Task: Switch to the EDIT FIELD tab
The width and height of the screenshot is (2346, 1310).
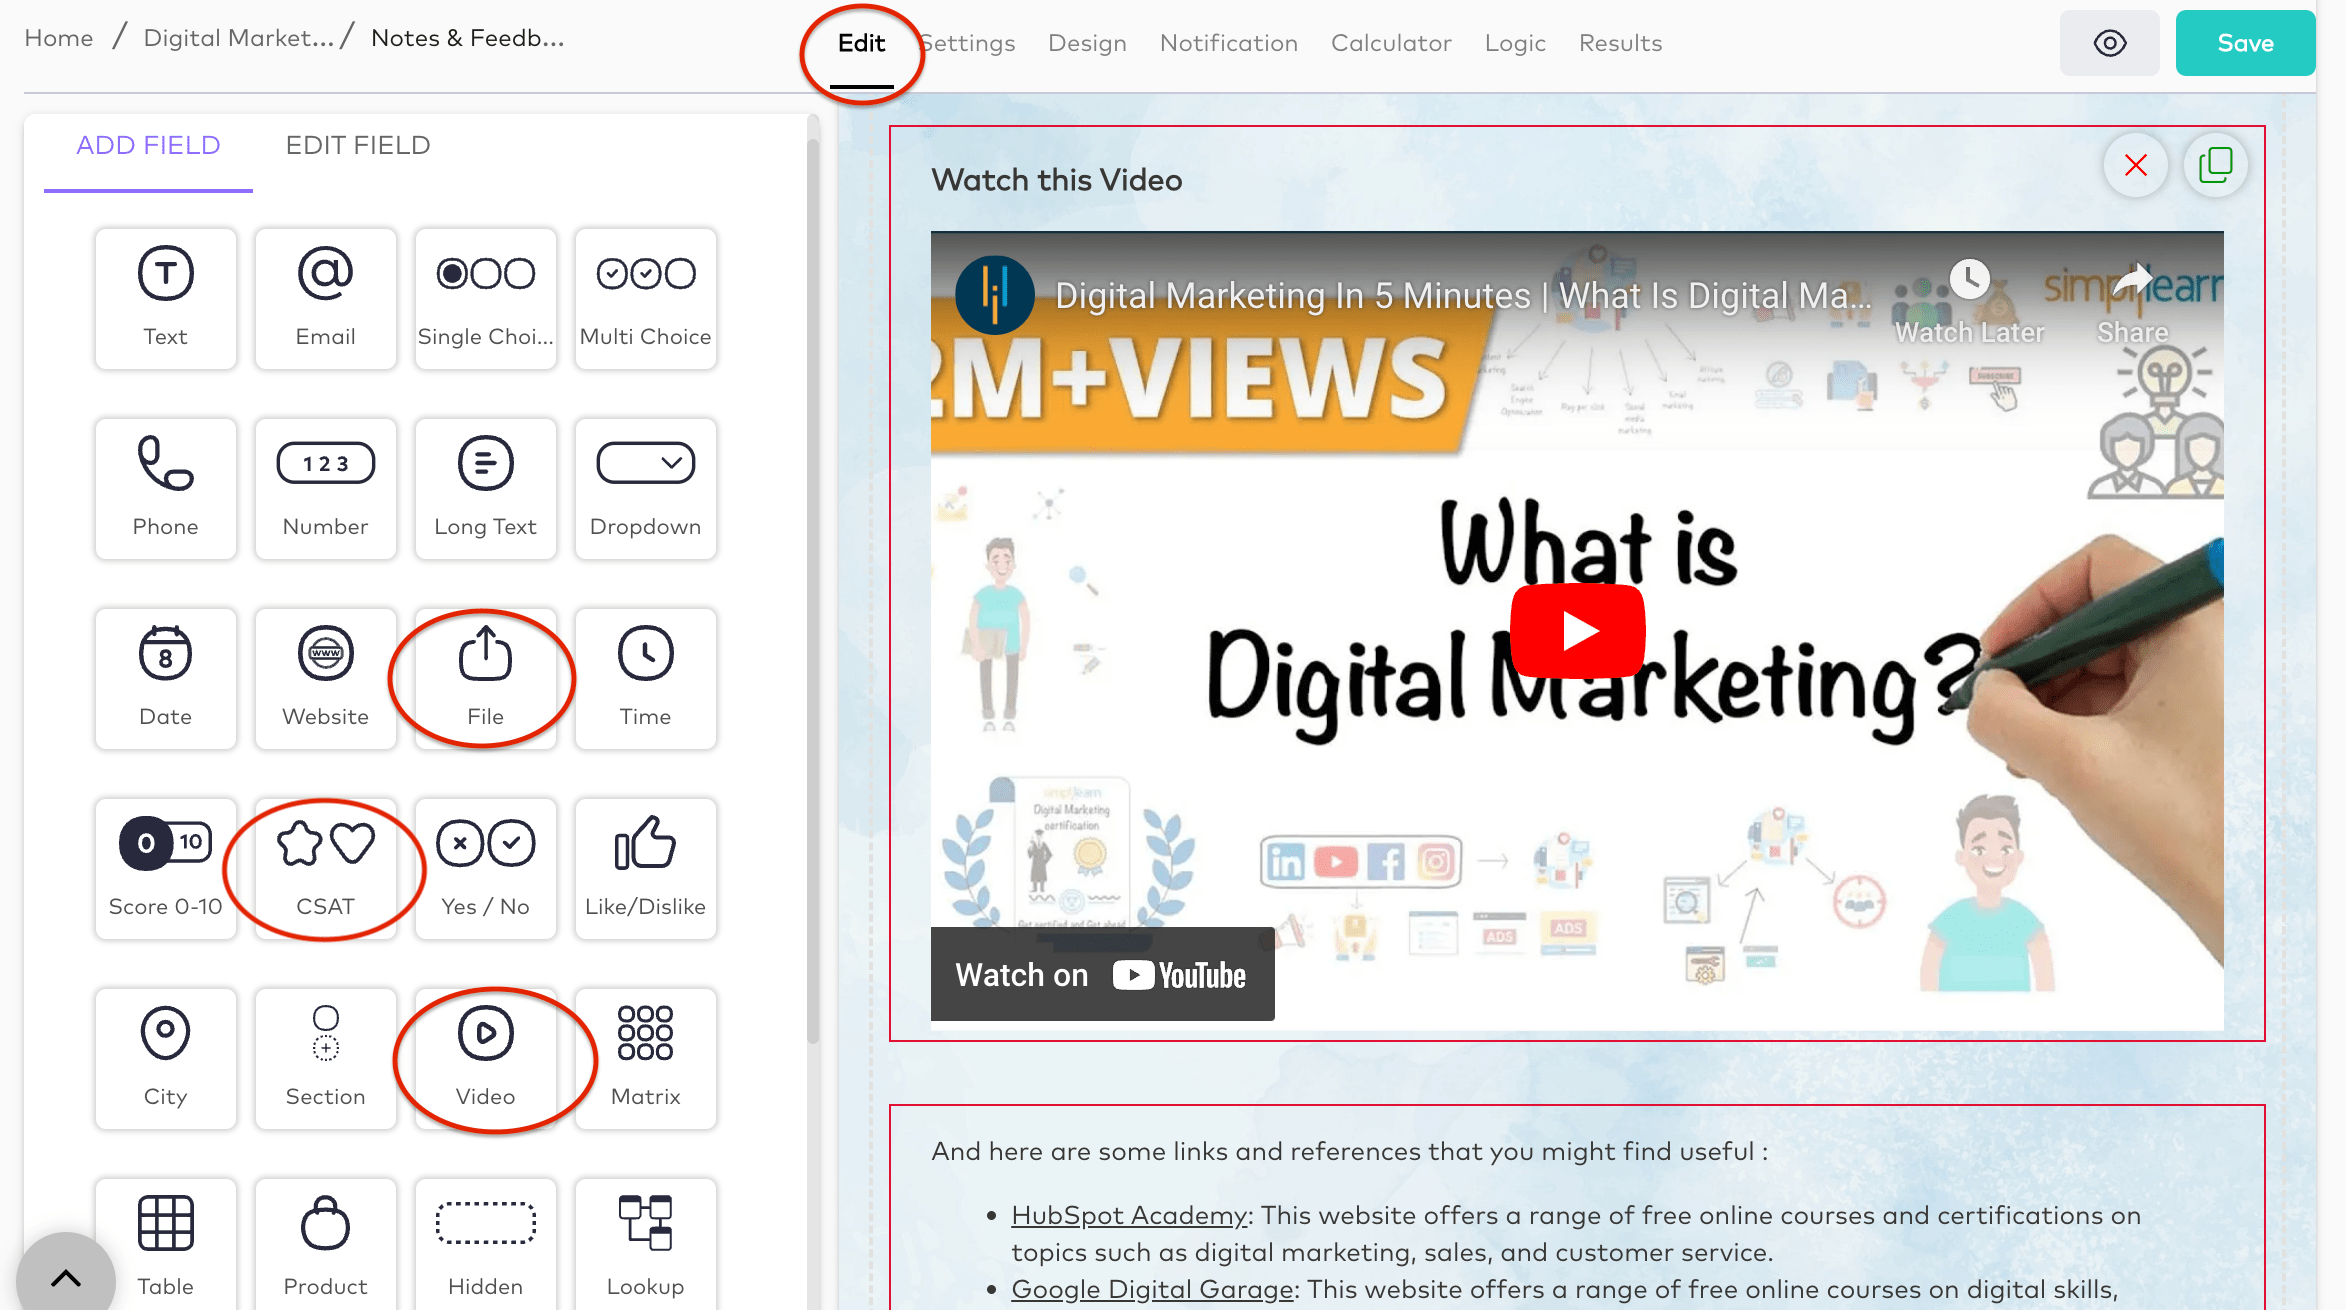Action: coord(357,146)
